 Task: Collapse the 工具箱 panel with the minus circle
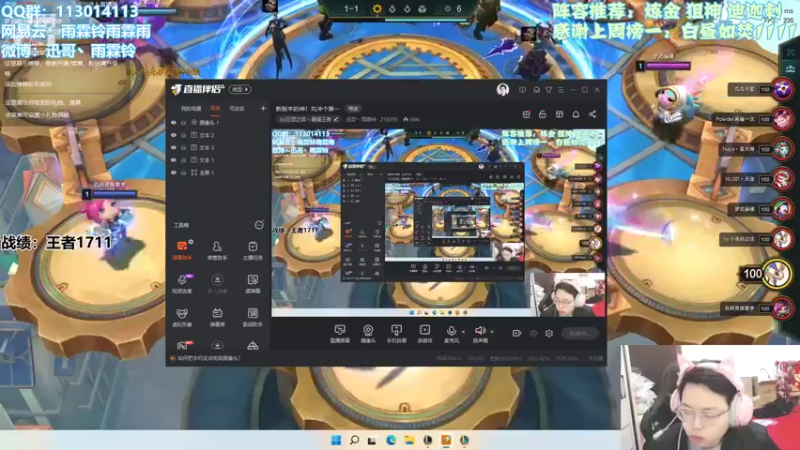tap(259, 225)
